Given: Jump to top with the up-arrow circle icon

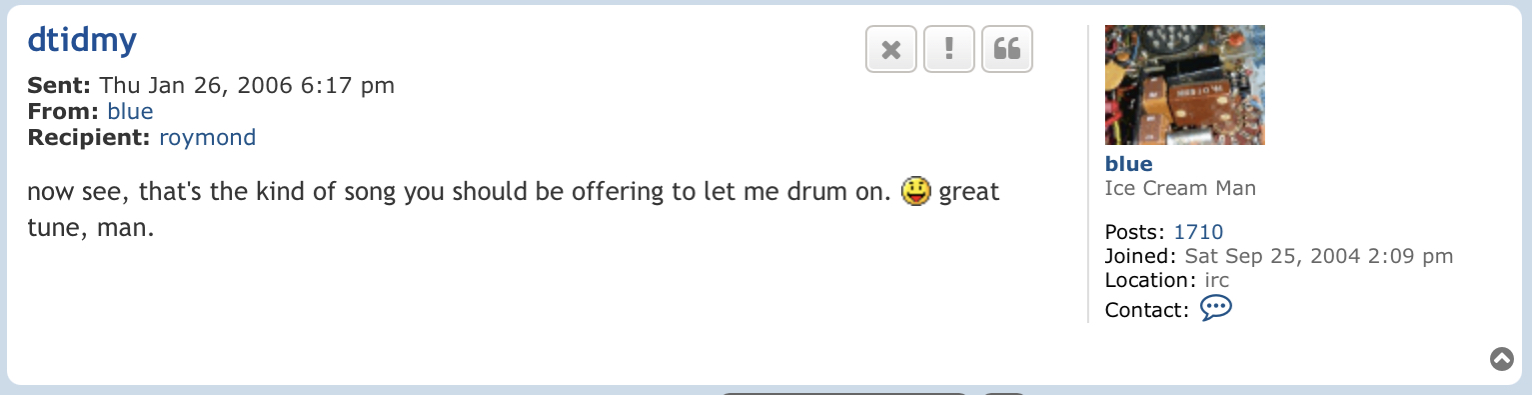Looking at the screenshot, I should [1502, 359].
